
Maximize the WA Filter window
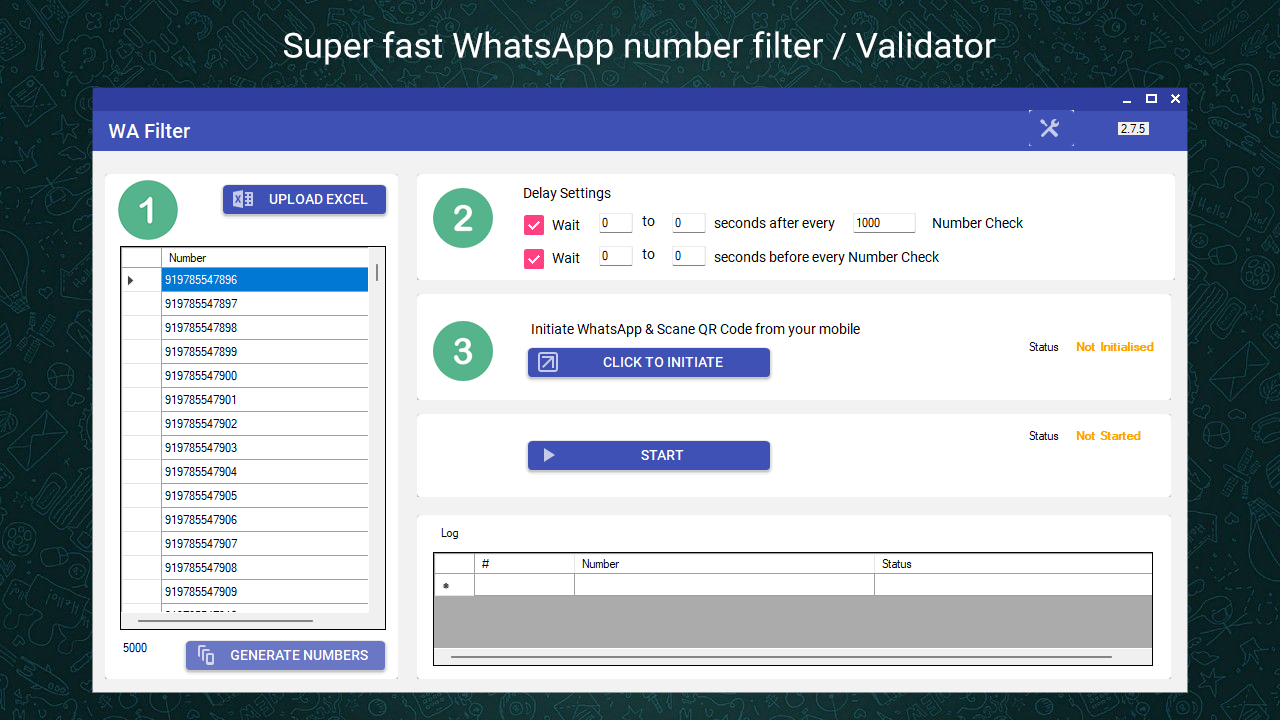click(x=1151, y=98)
